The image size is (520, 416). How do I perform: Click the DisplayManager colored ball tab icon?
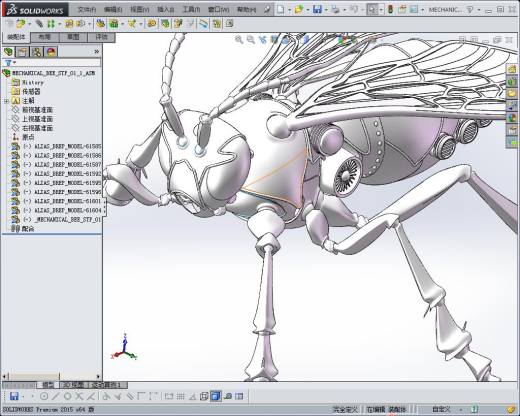(x=51, y=52)
